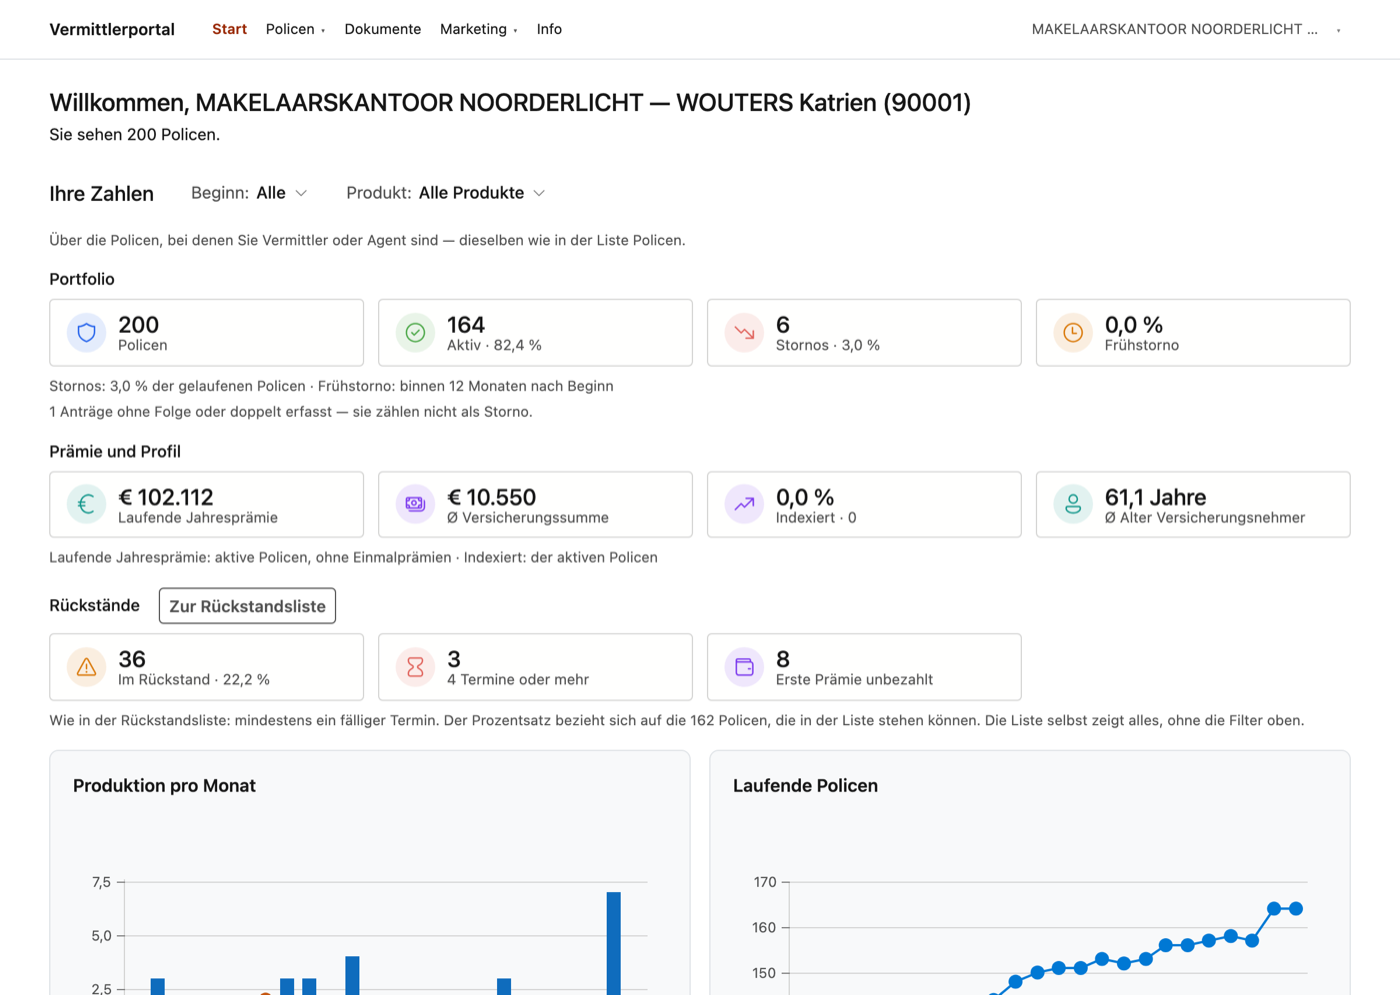Click the banknote icon beside Ø Versicherungssumme
The width and height of the screenshot is (1400, 995).
pyautogui.click(x=416, y=505)
